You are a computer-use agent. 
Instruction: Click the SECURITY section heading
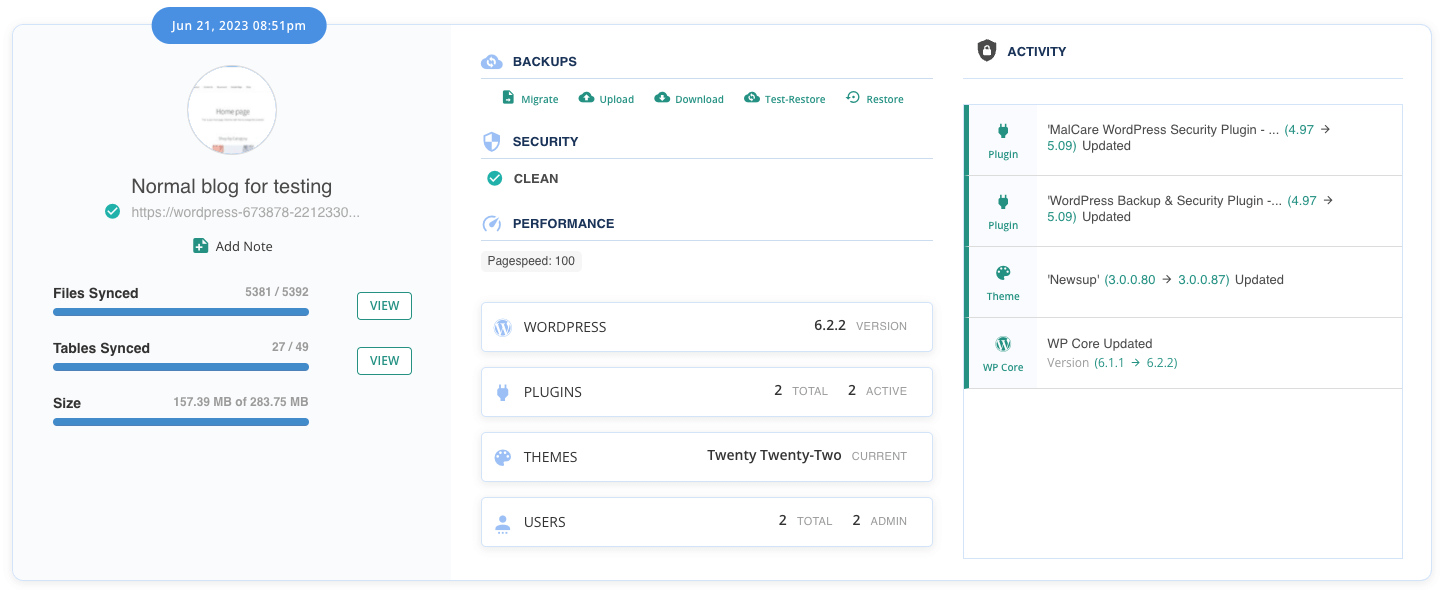[x=546, y=142]
